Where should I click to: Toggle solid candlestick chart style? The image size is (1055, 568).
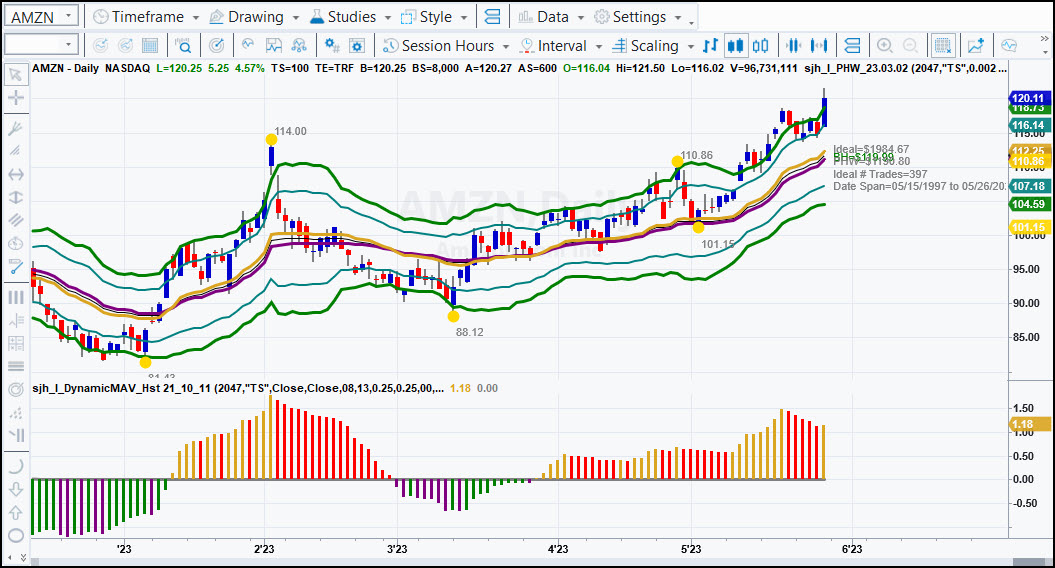pos(735,46)
